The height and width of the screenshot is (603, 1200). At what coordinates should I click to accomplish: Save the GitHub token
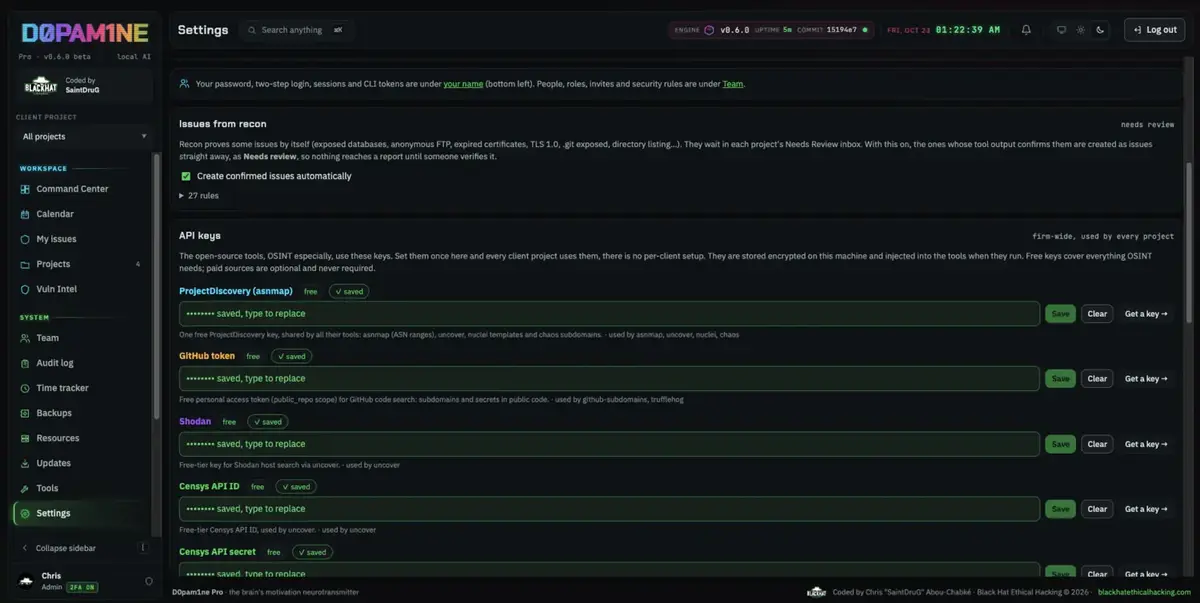(x=1061, y=379)
